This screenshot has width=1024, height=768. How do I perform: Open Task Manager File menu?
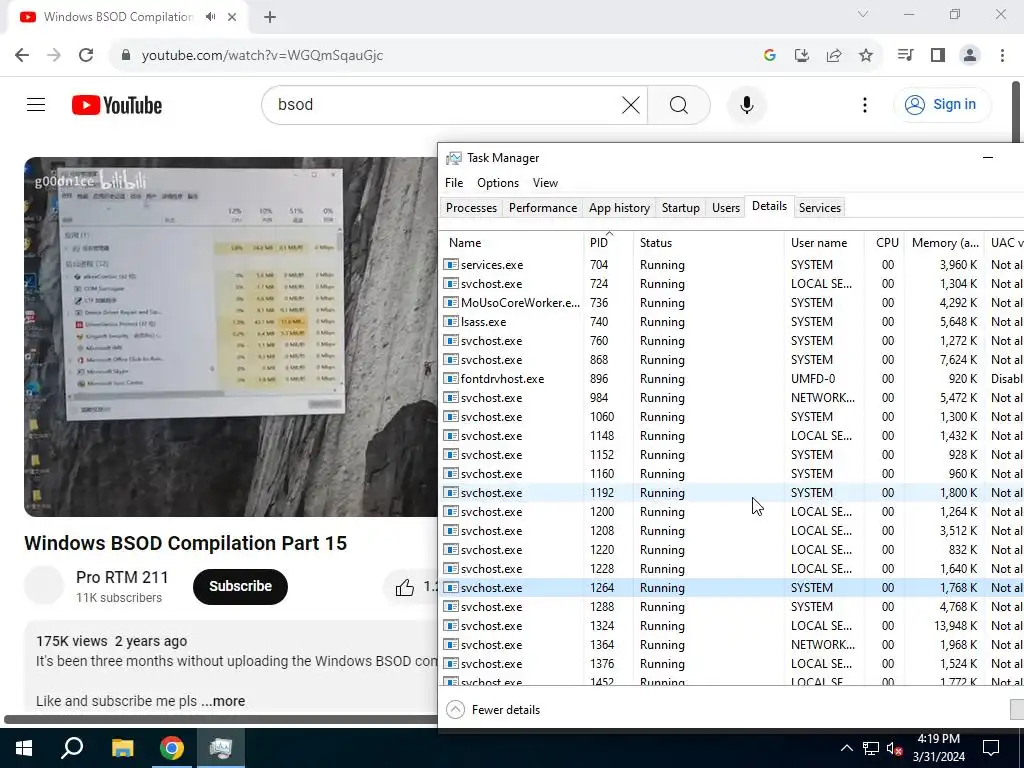(454, 183)
